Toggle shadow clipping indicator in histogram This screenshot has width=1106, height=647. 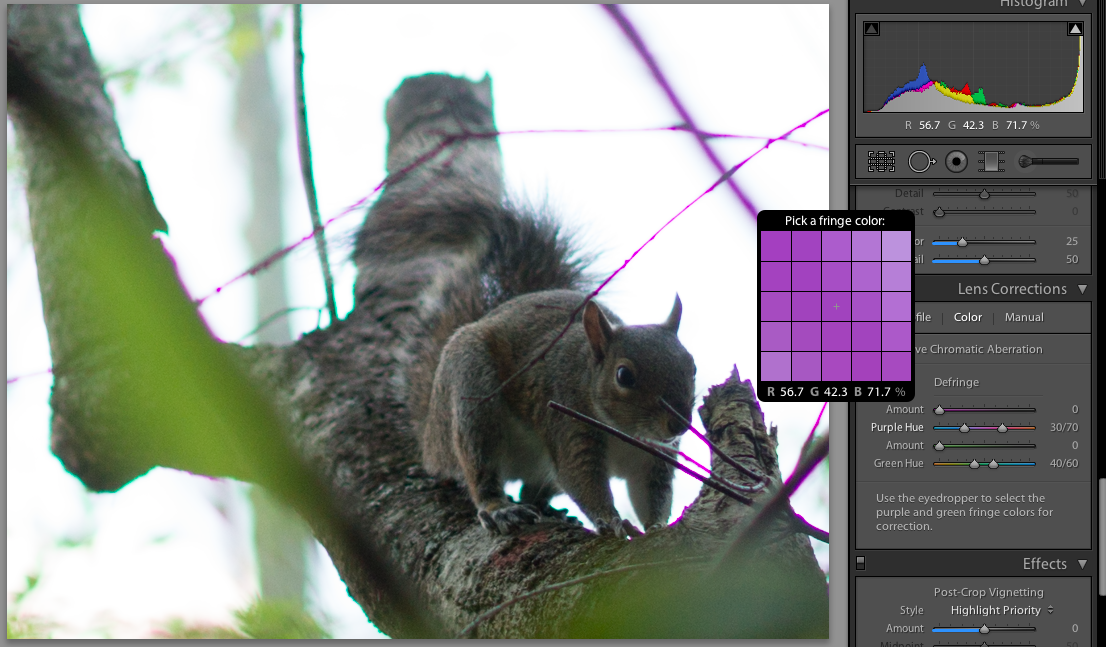(871, 29)
